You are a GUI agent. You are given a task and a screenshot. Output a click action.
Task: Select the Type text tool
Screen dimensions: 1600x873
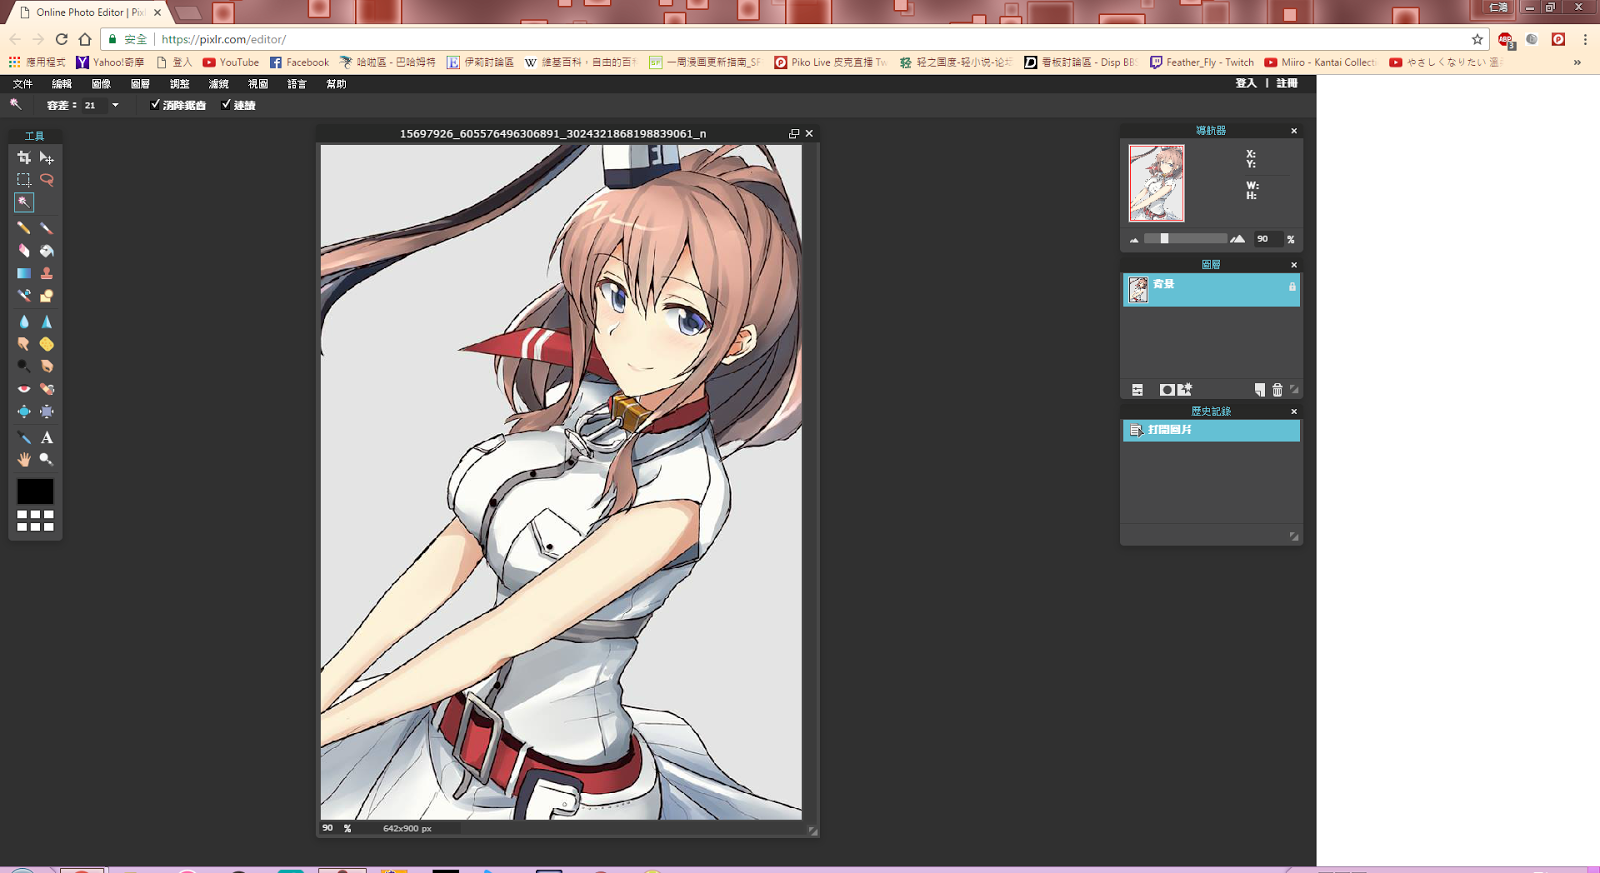(x=46, y=438)
